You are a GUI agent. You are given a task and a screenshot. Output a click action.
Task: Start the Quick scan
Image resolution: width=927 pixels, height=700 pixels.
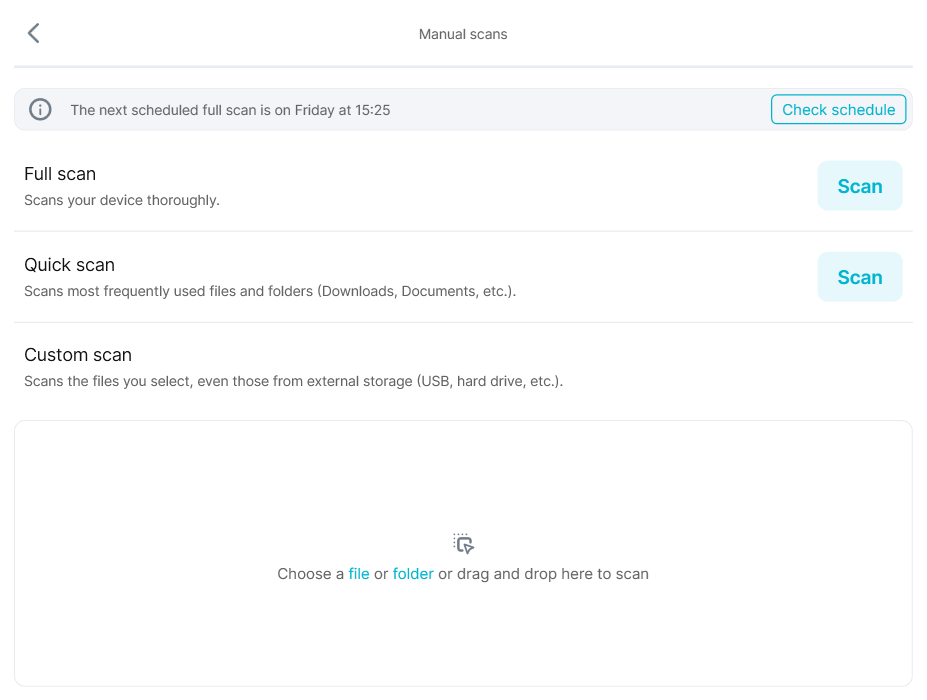pos(860,277)
